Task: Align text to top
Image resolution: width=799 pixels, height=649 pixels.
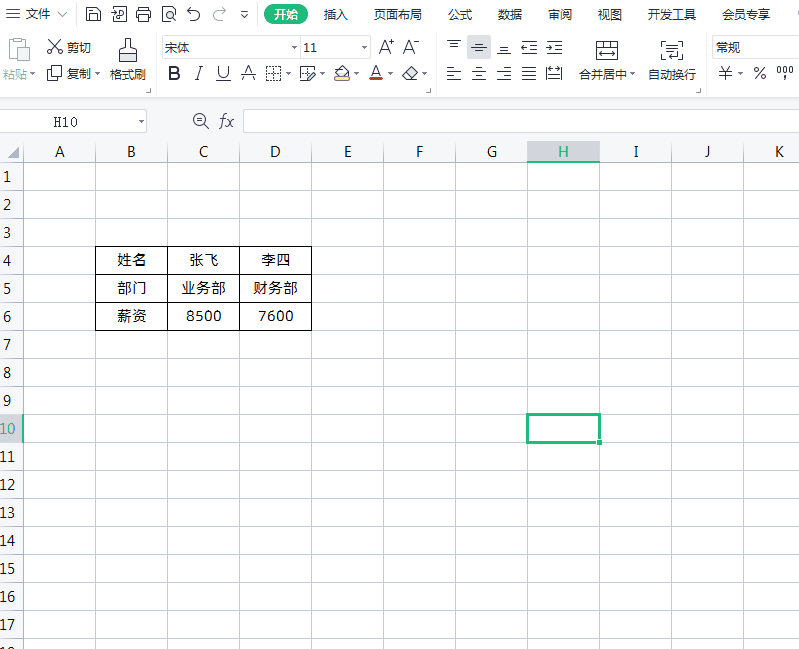Action: point(454,47)
